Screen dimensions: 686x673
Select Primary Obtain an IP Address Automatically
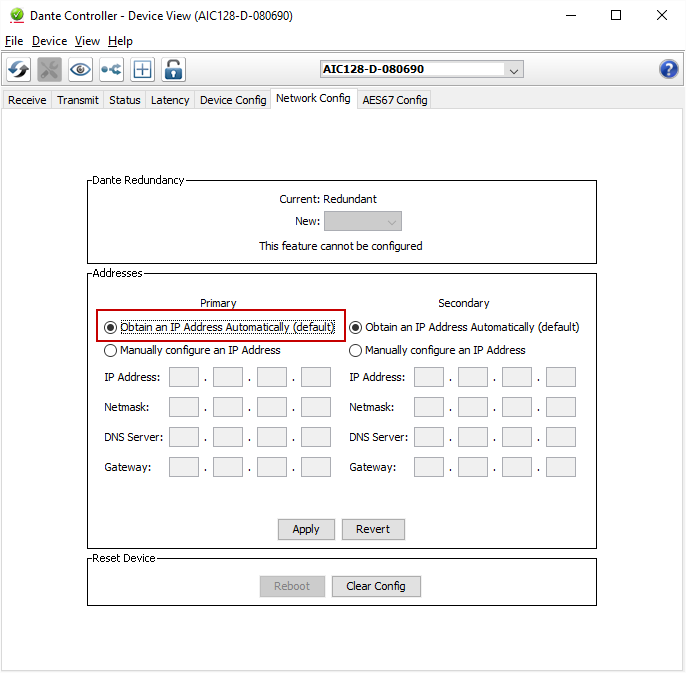point(111,327)
